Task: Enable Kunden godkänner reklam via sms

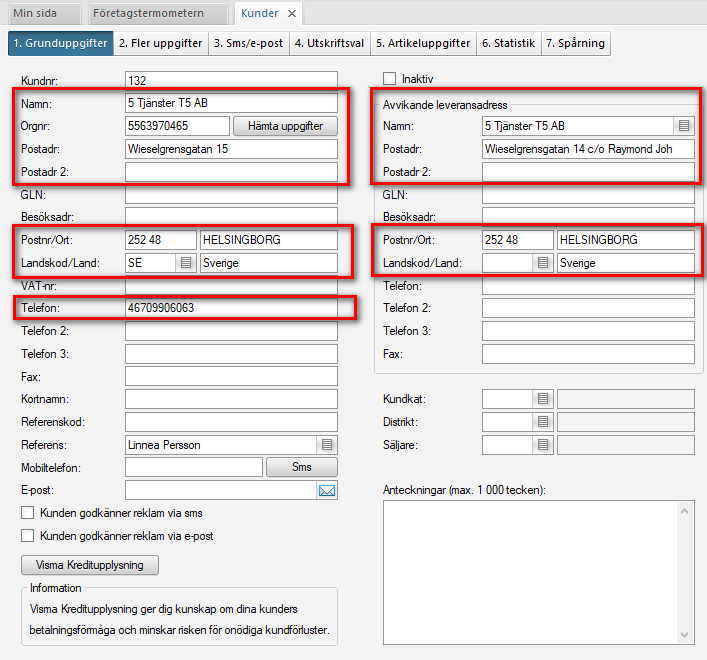Action: pyautogui.click(x=27, y=513)
